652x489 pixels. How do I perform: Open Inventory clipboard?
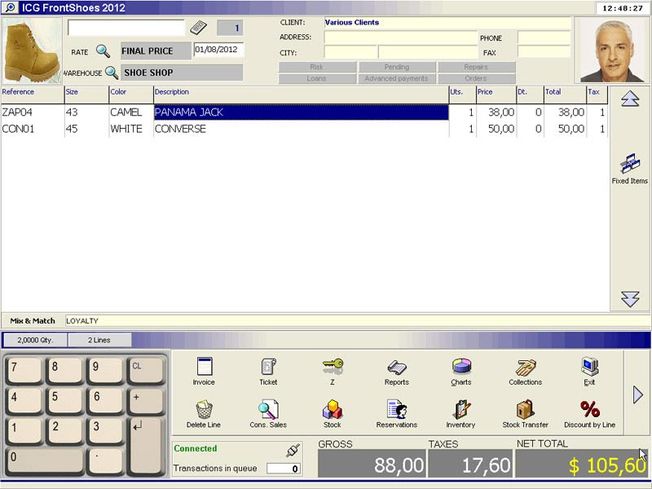pyautogui.click(x=461, y=414)
